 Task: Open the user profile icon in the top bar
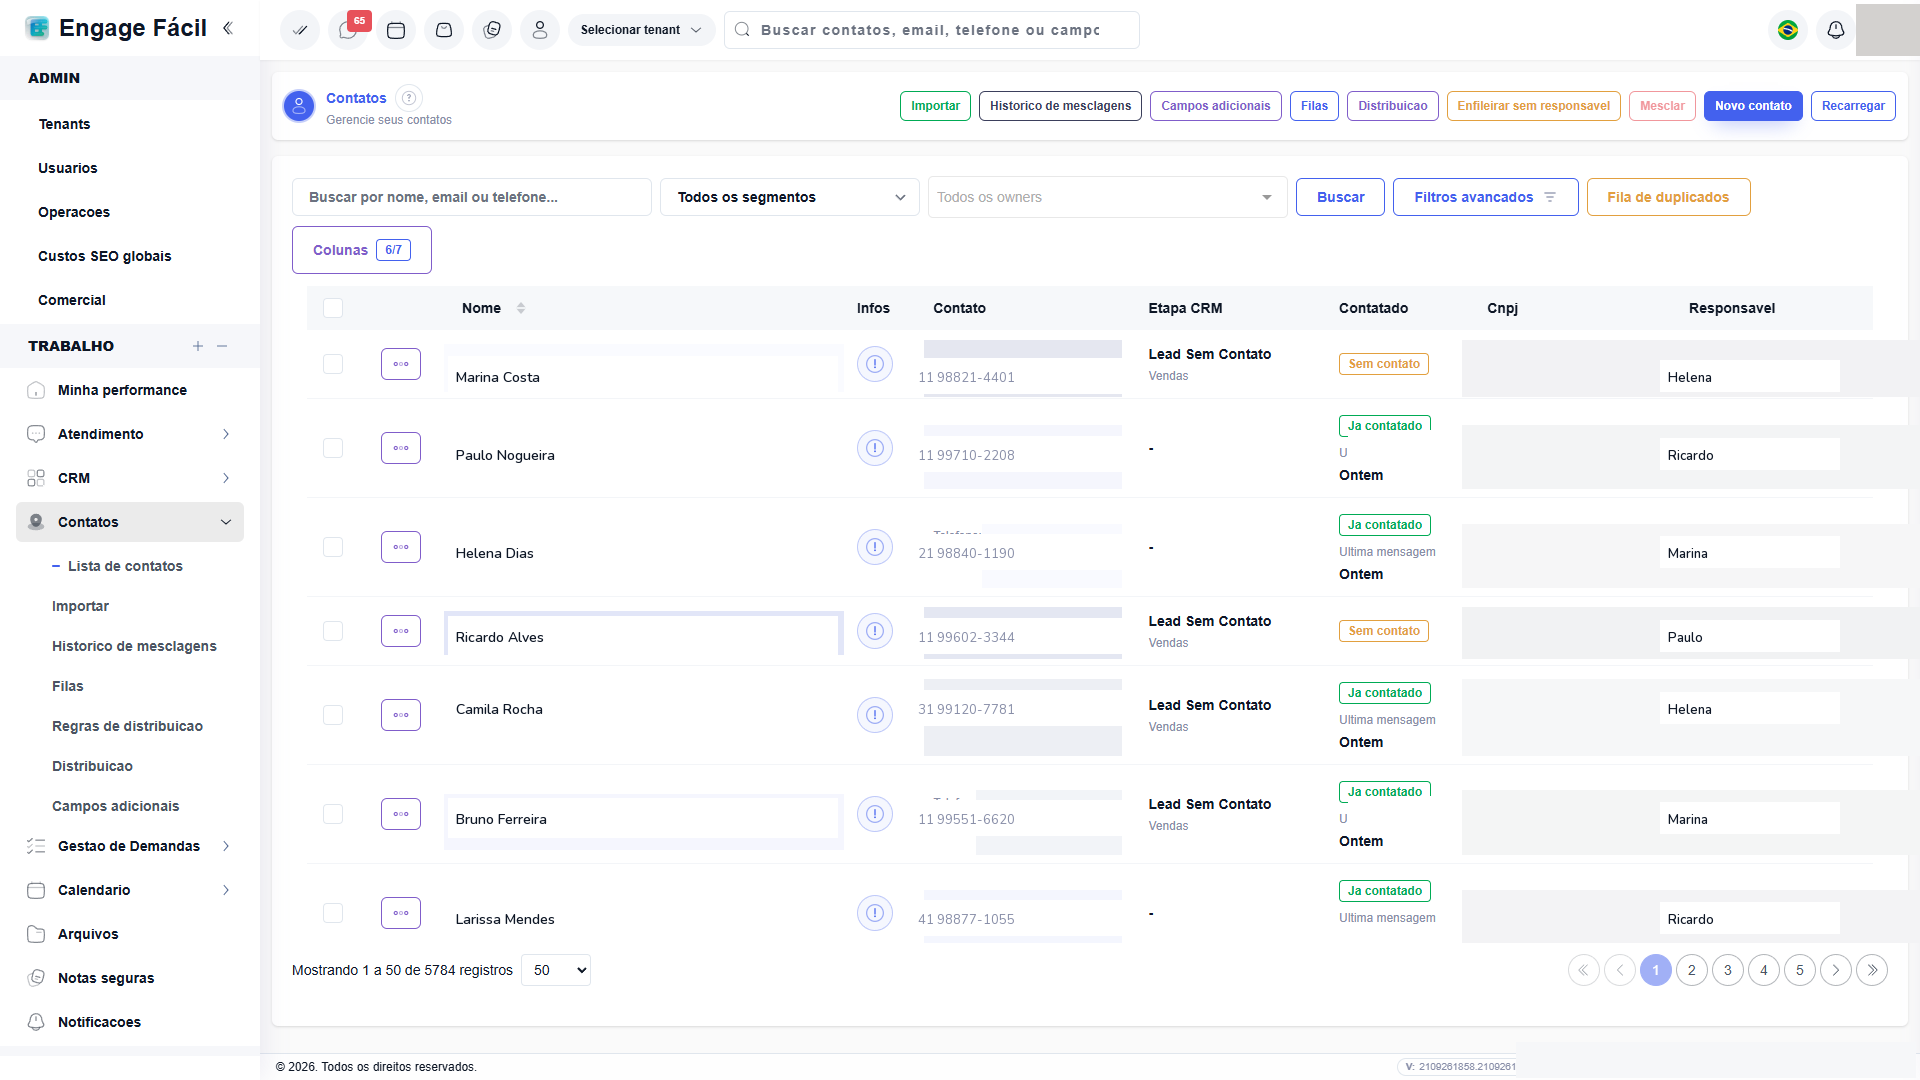tap(540, 30)
